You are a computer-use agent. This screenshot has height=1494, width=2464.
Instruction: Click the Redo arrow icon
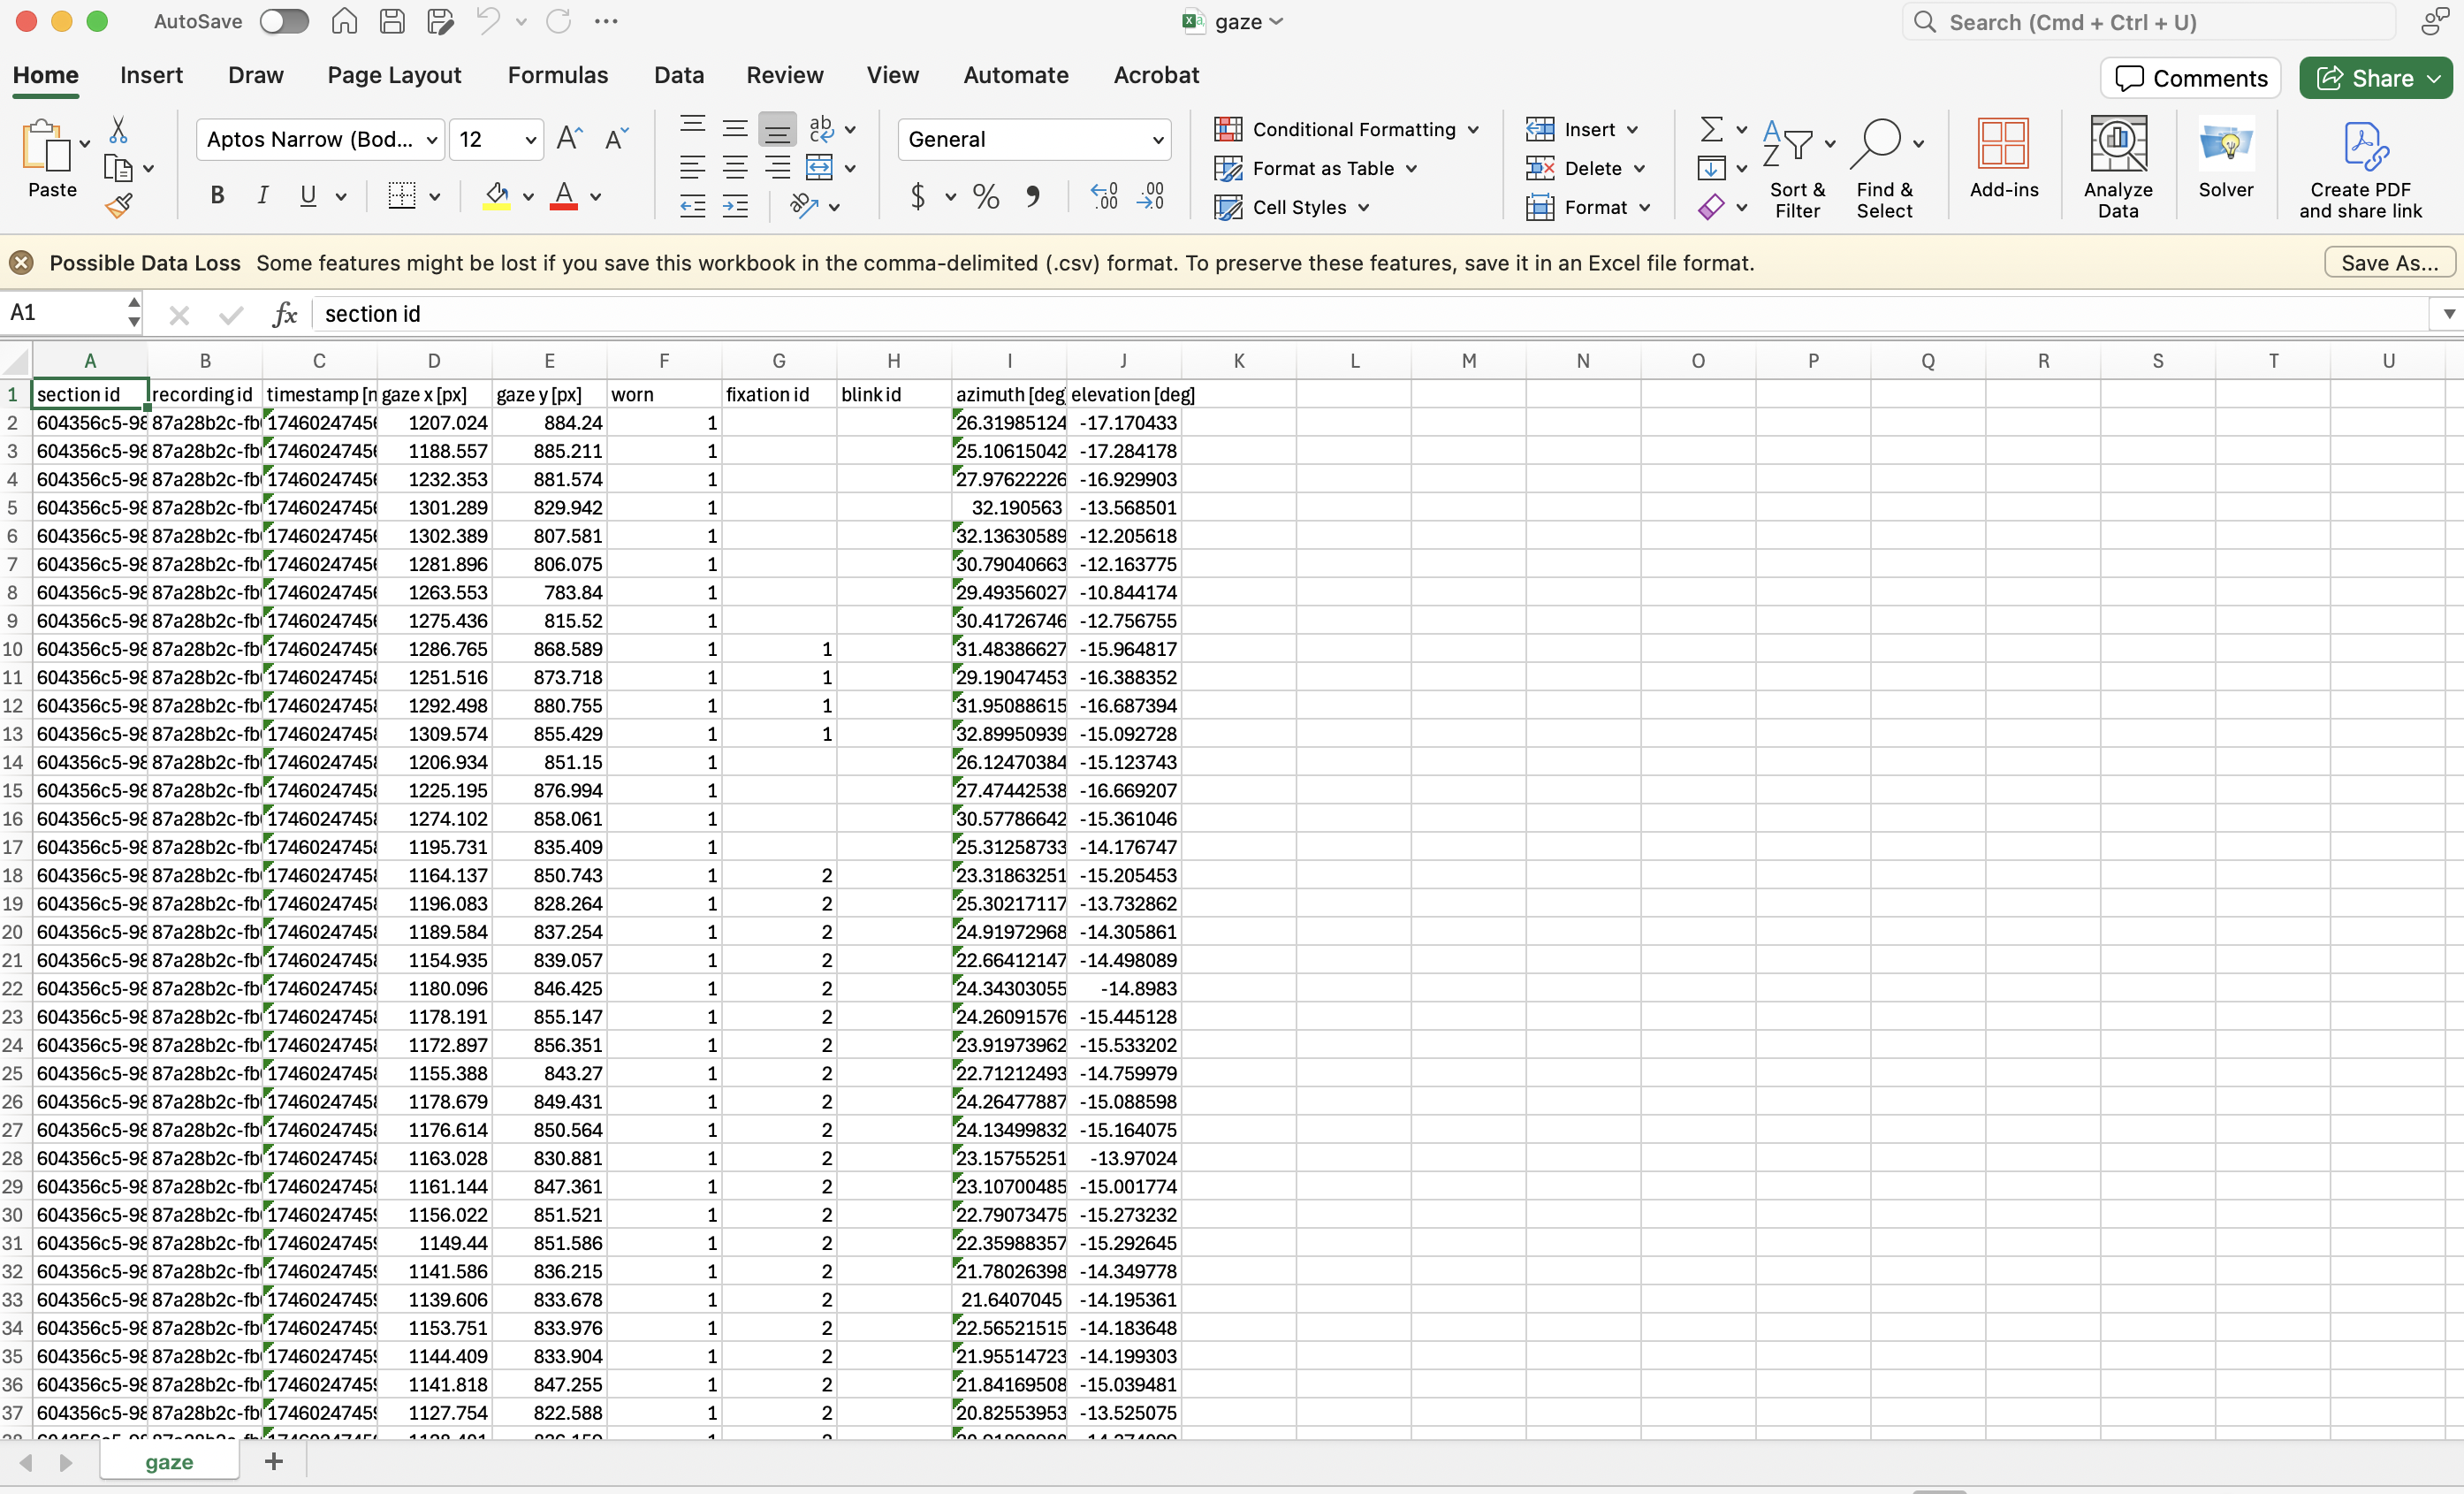click(558, 22)
